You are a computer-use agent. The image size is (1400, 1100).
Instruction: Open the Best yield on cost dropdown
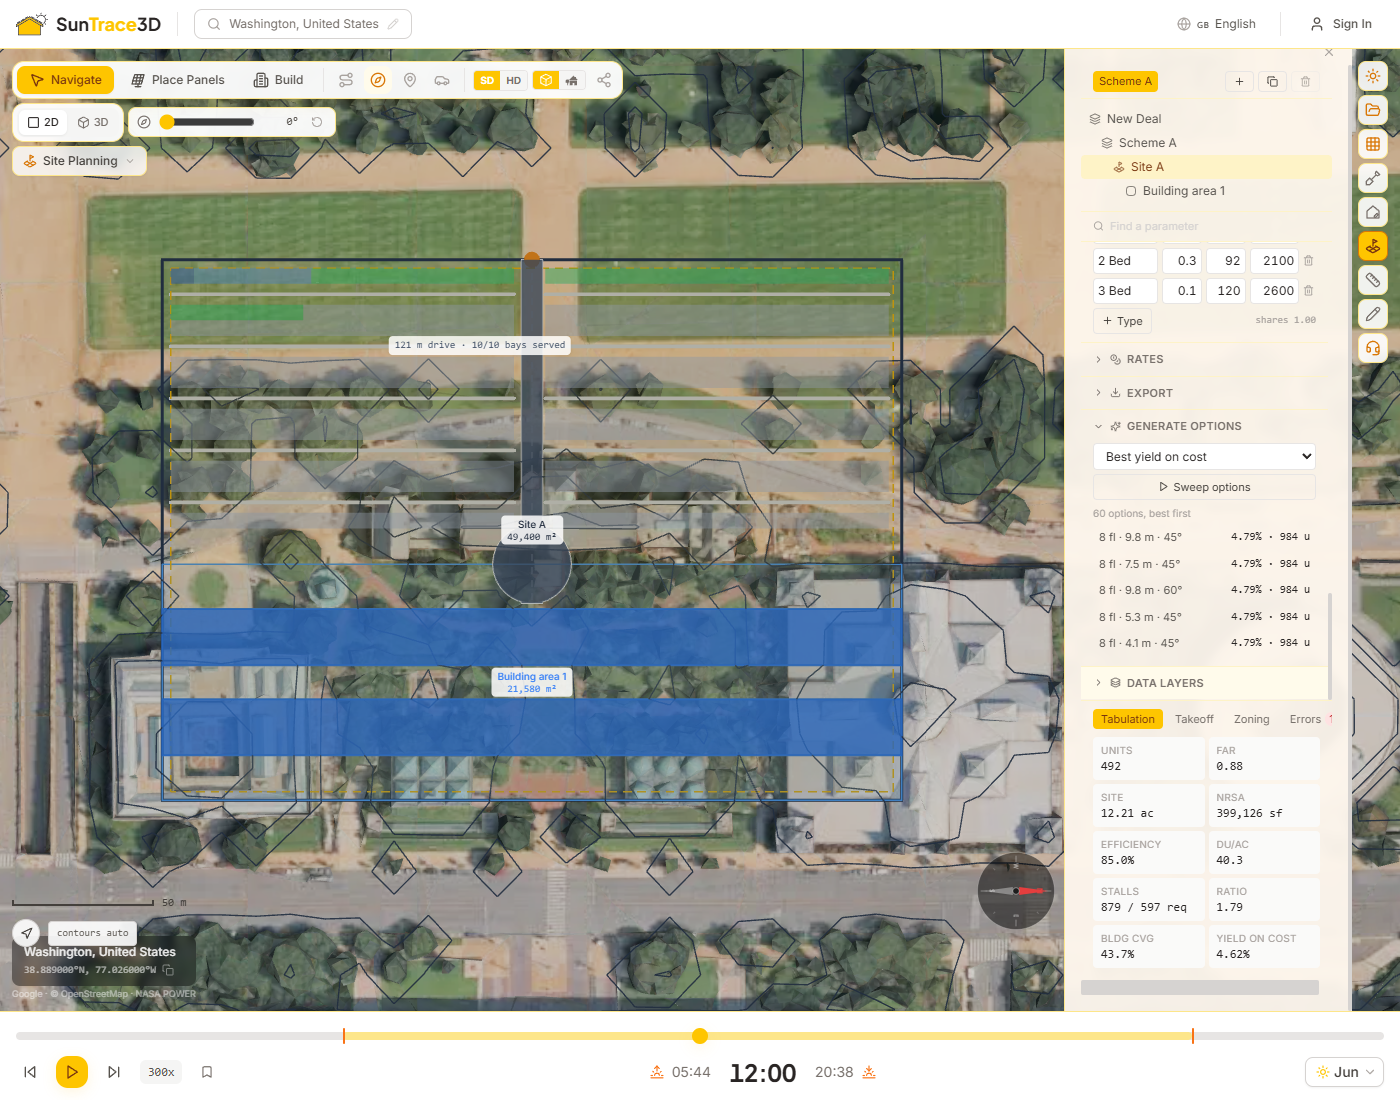coord(1204,457)
